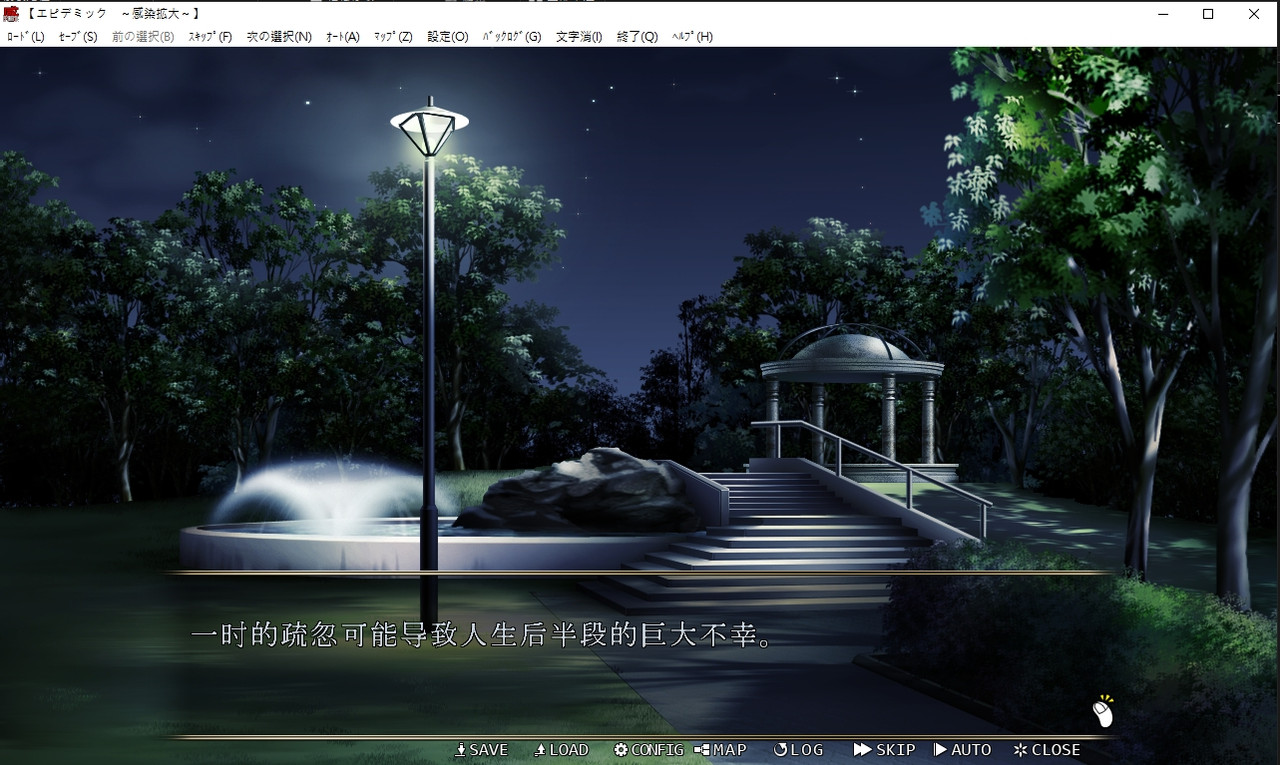Open the 設定(O) menu
This screenshot has width=1280, height=765.
coord(447,37)
